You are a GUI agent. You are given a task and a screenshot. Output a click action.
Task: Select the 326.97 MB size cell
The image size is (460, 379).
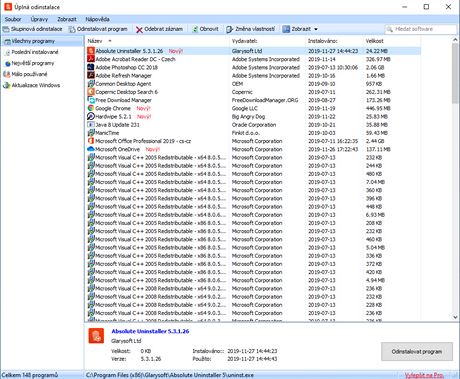click(378, 59)
